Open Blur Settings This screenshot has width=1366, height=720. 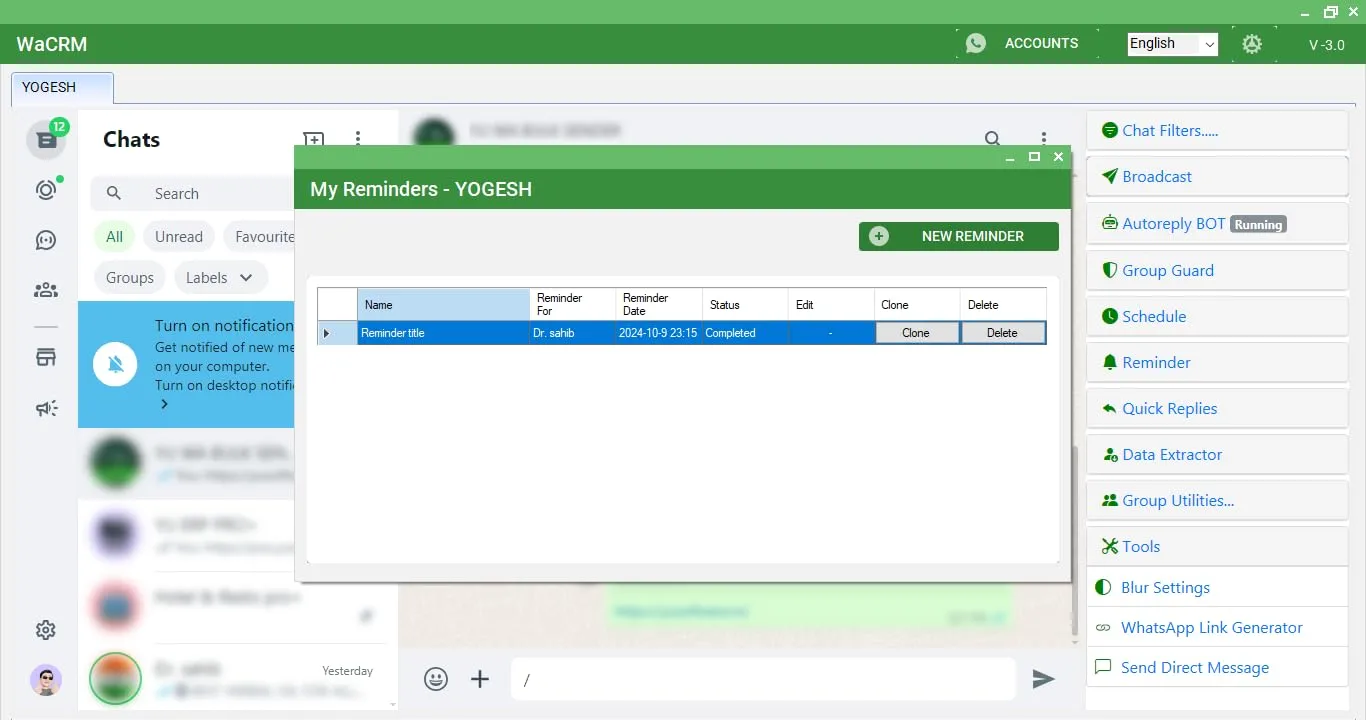pyautogui.click(x=1165, y=588)
